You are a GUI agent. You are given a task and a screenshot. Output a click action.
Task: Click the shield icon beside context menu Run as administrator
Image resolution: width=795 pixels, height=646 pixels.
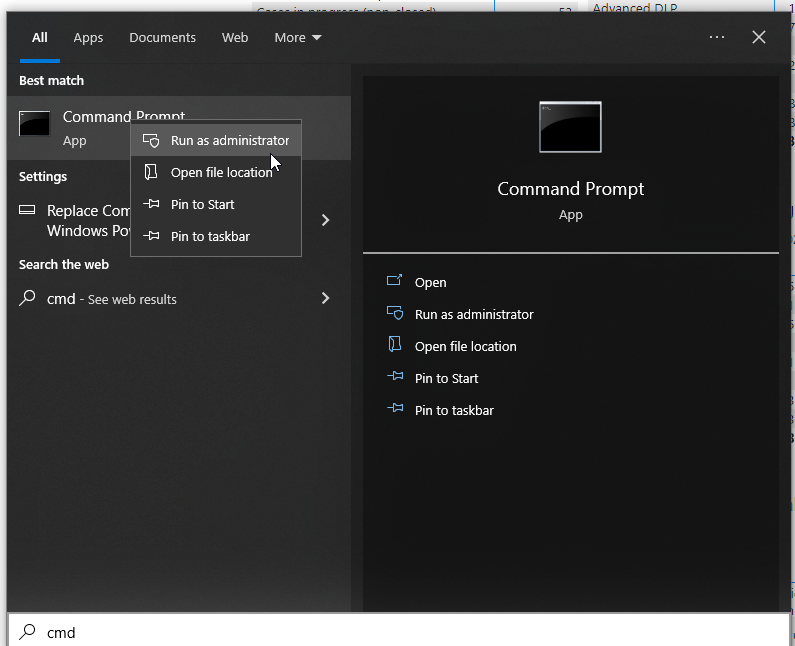pyautogui.click(x=151, y=141)
